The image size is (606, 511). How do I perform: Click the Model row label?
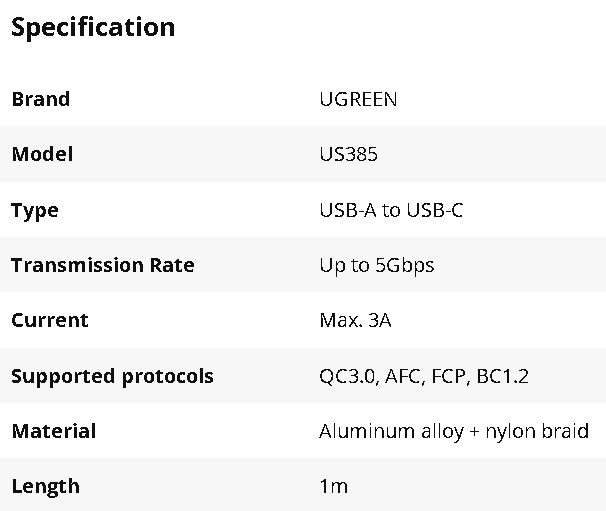(x=42, y=155)
